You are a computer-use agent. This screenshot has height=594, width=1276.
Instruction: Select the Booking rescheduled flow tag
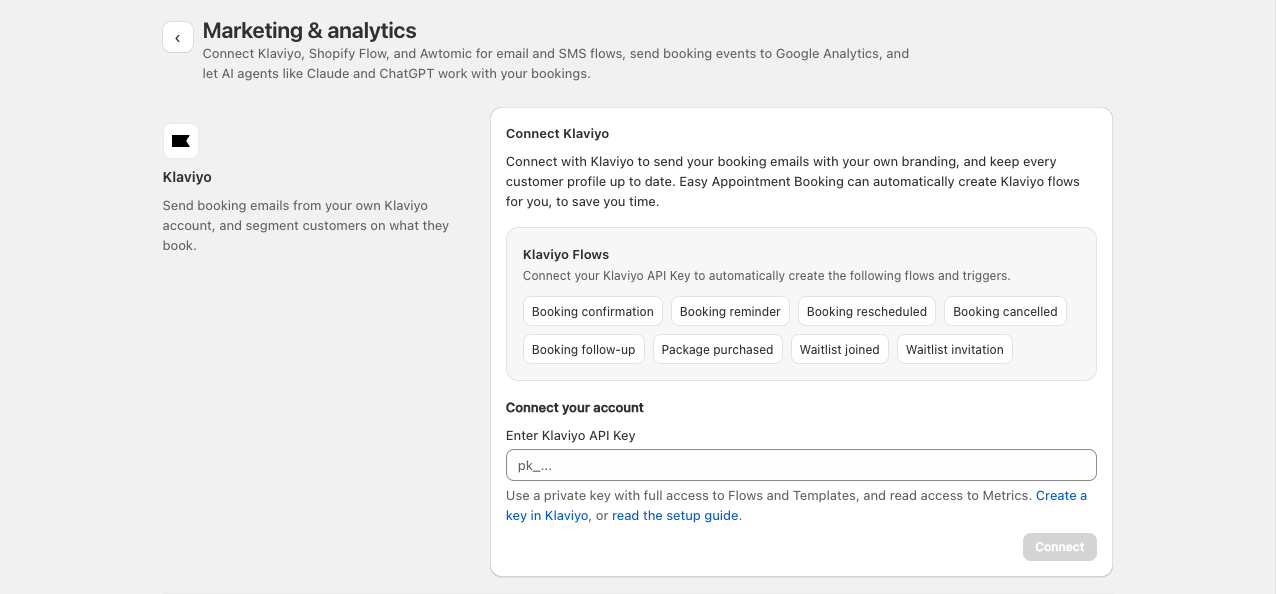(867, 311)
